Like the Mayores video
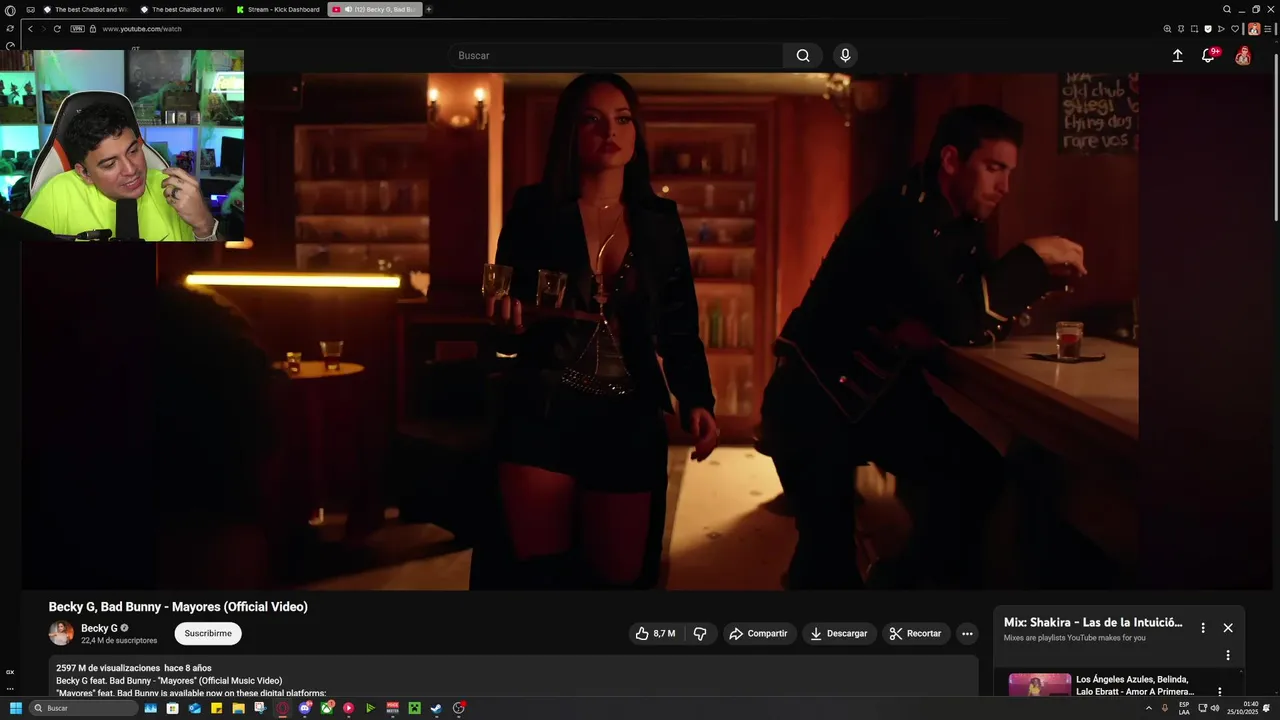The image size is (1280, 720). 656,633
